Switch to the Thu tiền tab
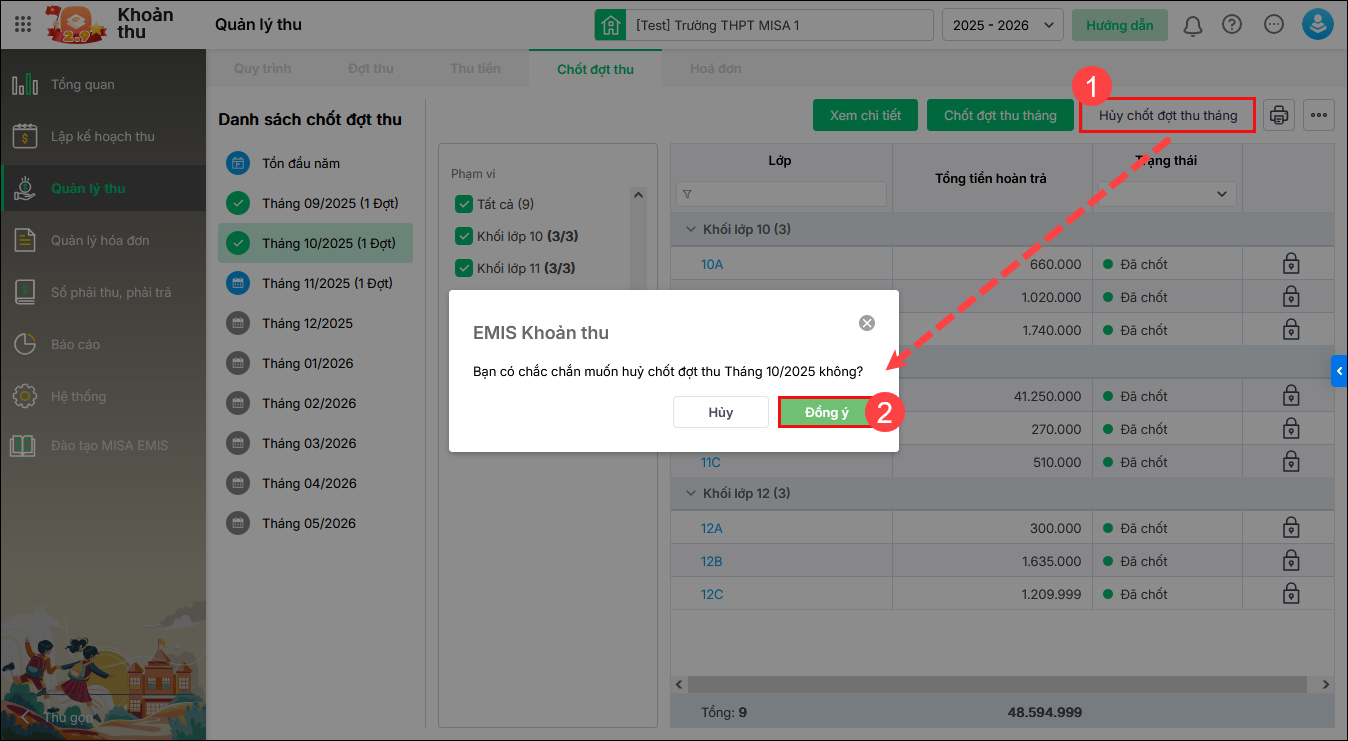1348x741 pixels. [x=475, y=69]
